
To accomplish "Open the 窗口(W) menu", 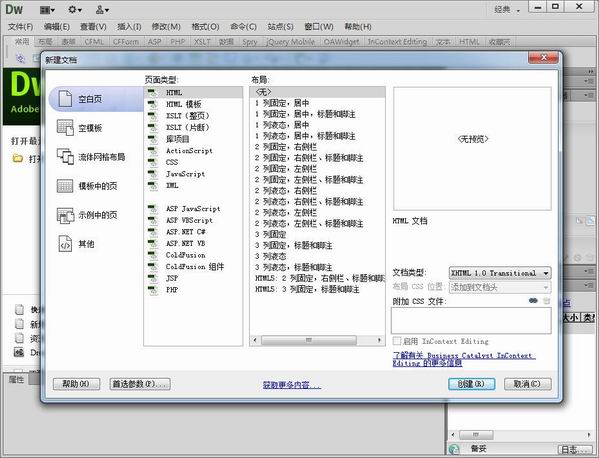I will tap(319, 27).
